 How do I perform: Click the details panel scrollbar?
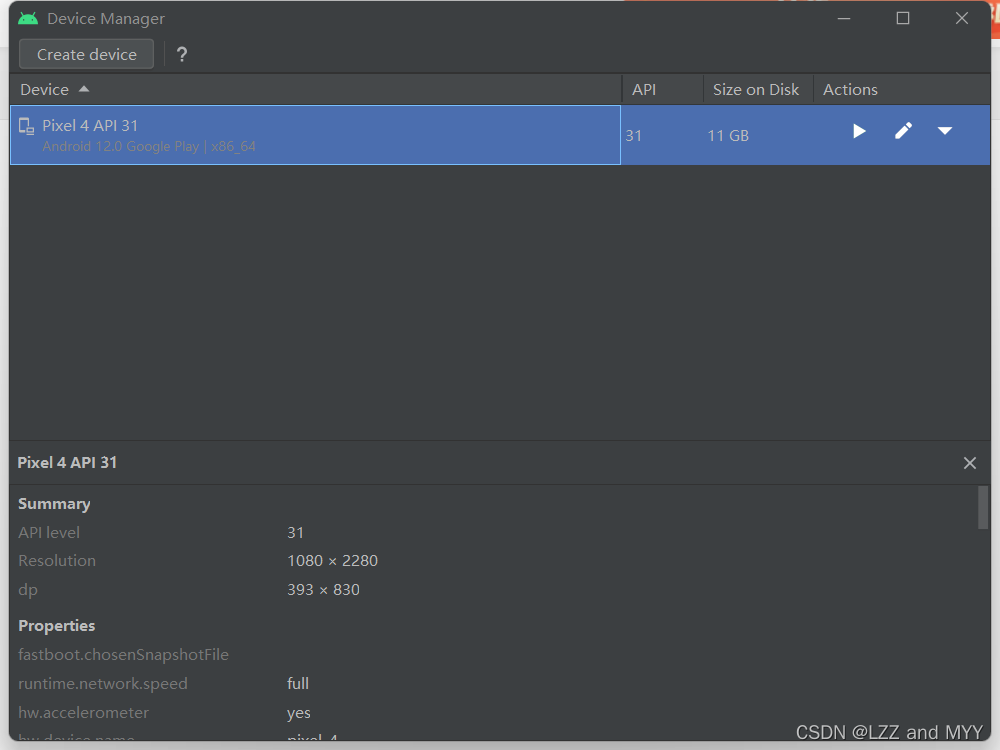pyautogui.click(x=983, y=508)
